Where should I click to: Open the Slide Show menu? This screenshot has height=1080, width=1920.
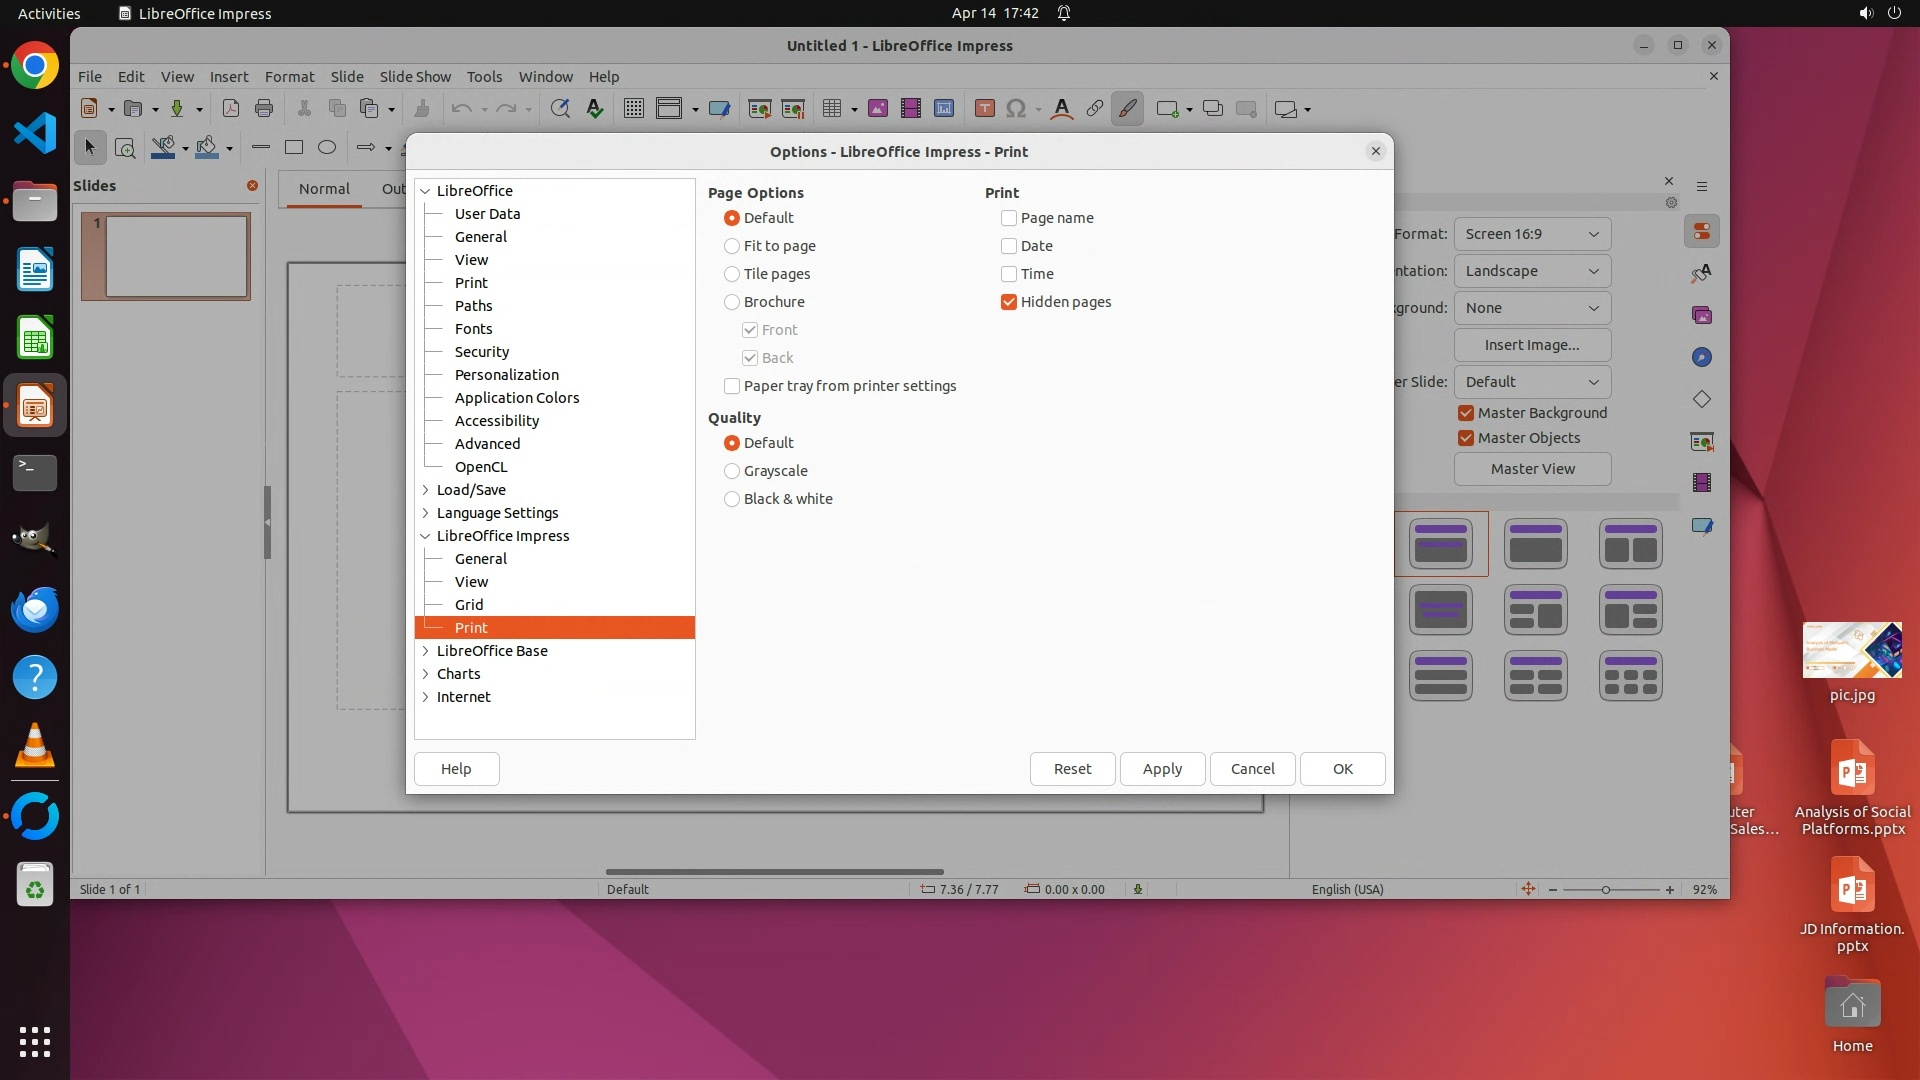click(415, 77)
